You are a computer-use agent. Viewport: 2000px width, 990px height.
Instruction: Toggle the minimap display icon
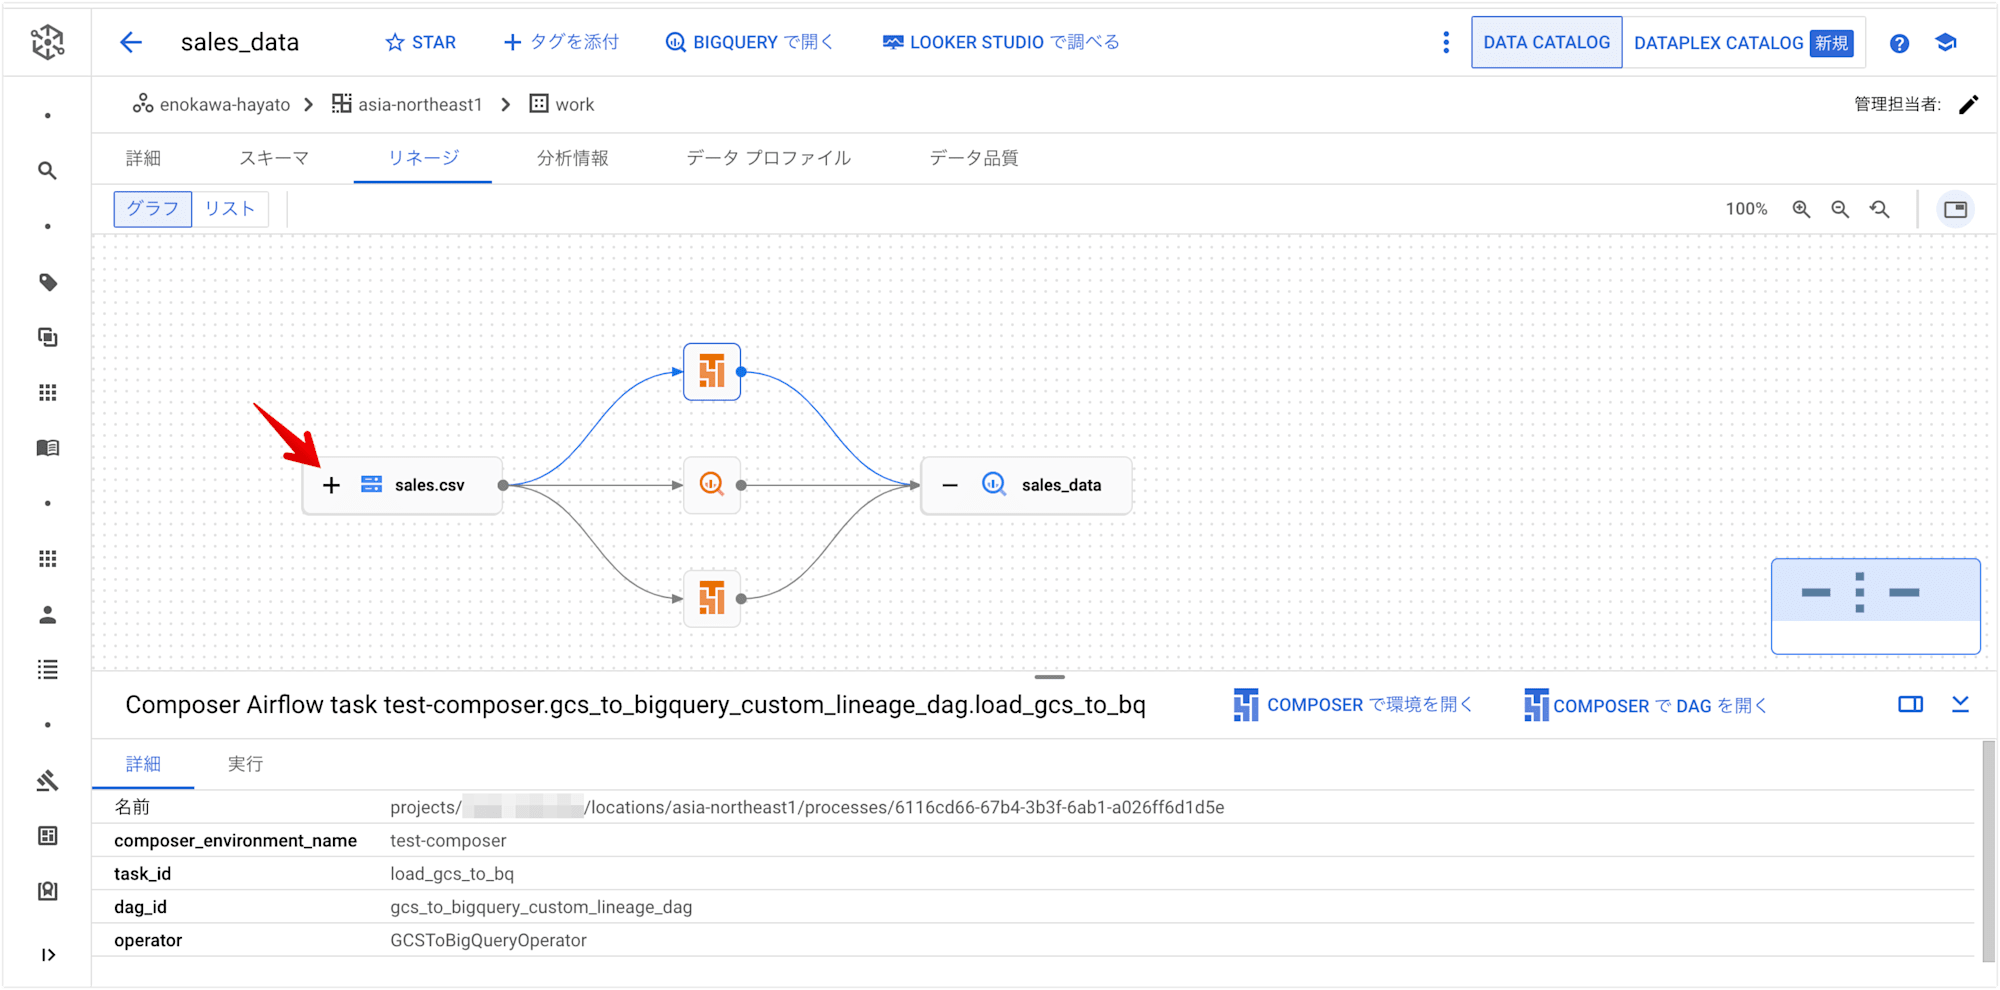click(1955, 209)
